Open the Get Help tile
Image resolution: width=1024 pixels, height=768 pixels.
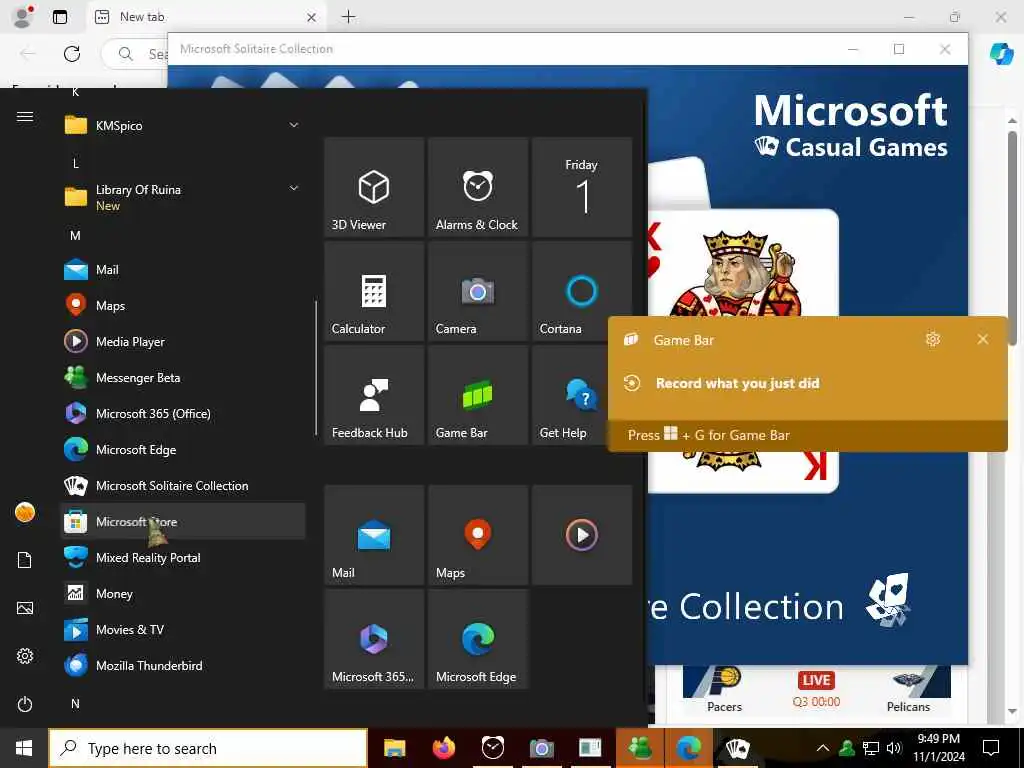point(570,395)
